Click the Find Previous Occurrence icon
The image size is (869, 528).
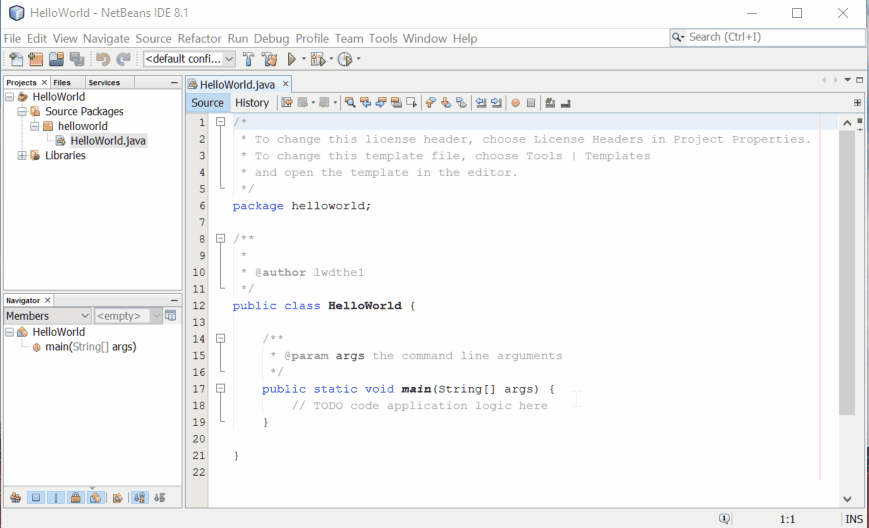[365, 102]
